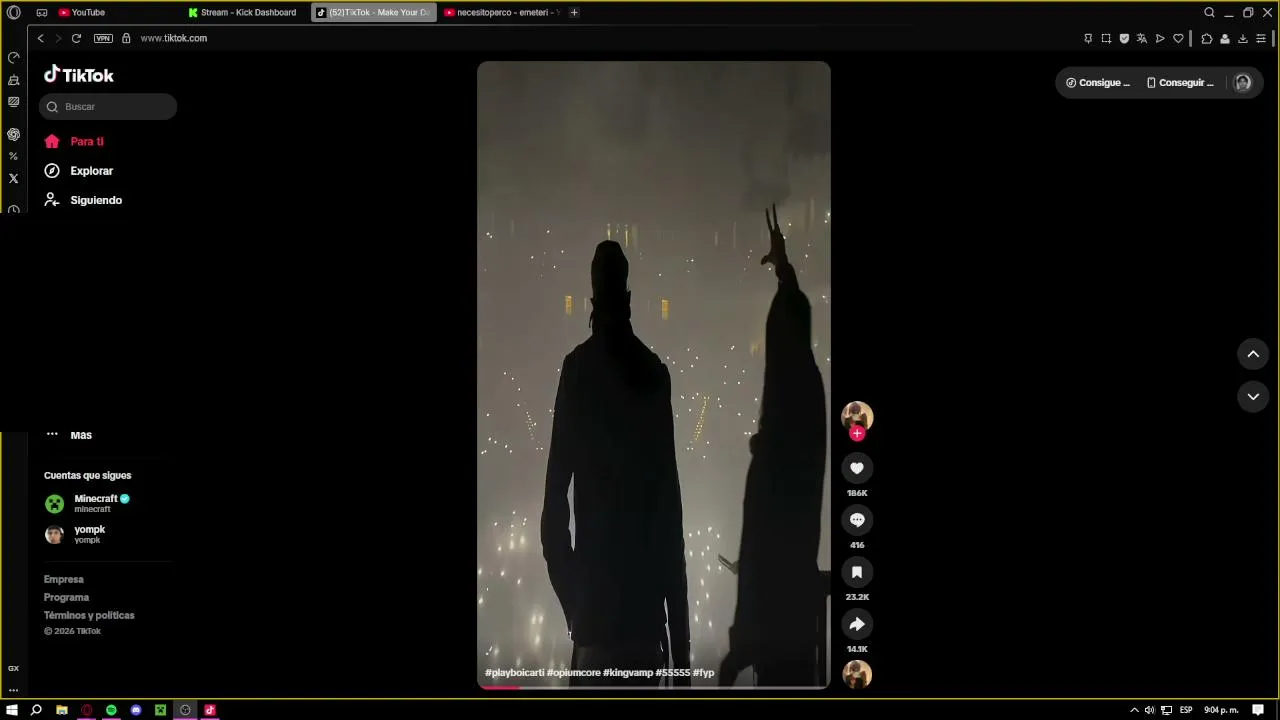Pause the playing TikTok video
The width and height of the screenshot is (1280, 720).
tap(654, 375)
